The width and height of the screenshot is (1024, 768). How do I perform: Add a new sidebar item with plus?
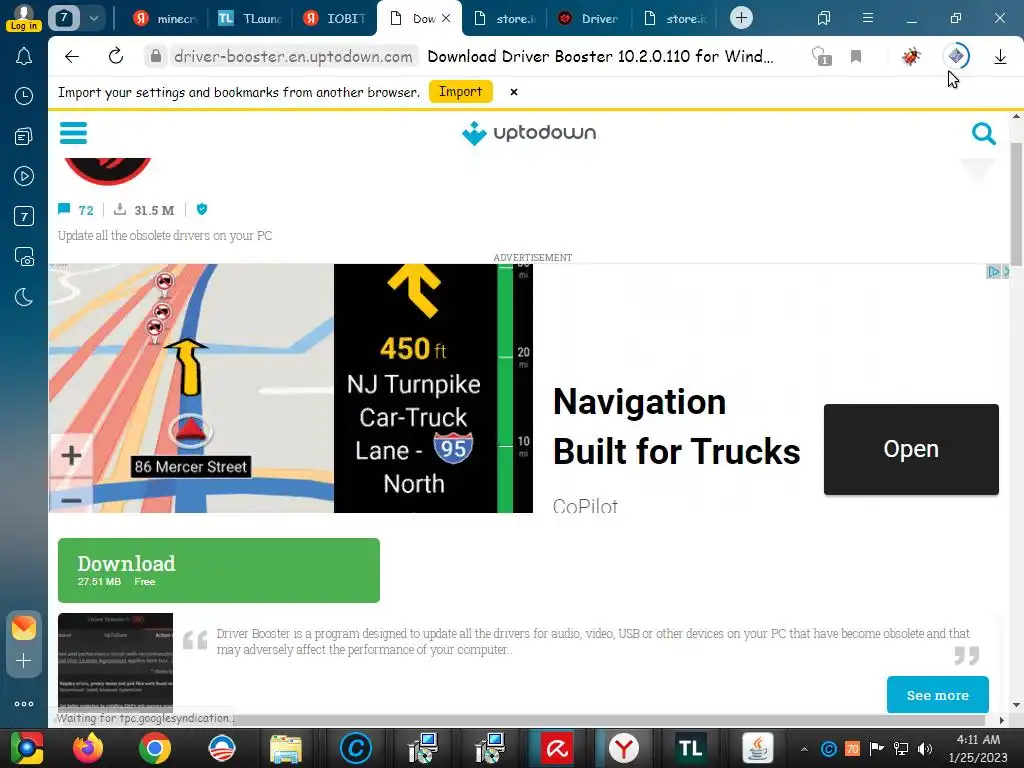coord(24,661)
